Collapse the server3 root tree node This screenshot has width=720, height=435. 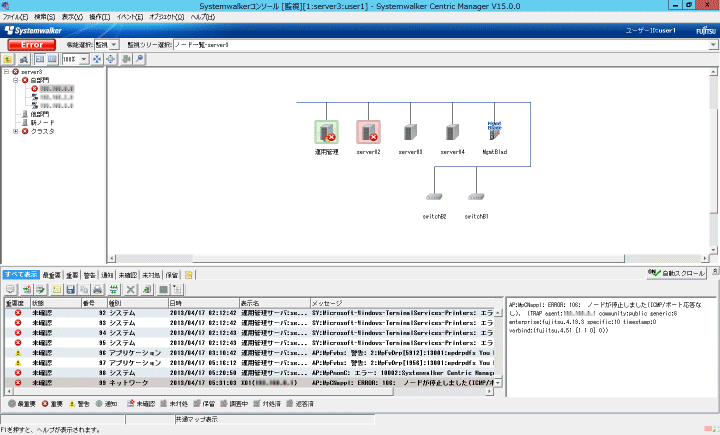6,72
